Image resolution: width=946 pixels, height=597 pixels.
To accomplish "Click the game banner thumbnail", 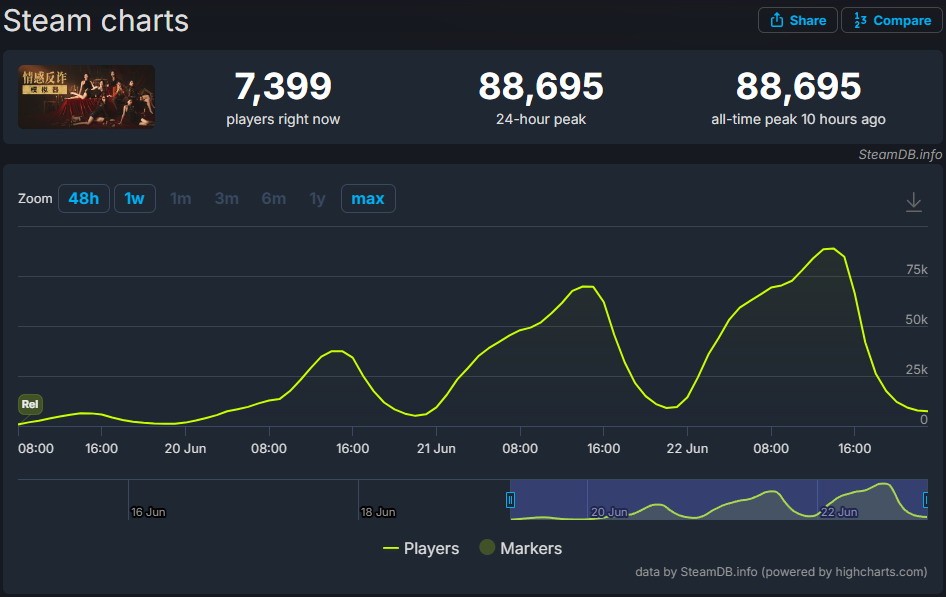I will click(86, 97).
